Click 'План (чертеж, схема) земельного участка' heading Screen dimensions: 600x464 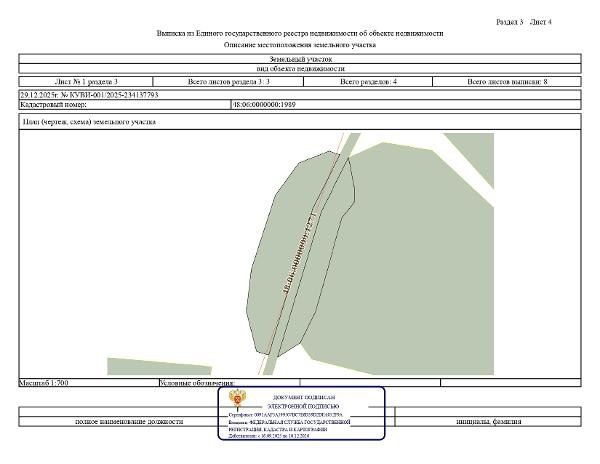89,122
